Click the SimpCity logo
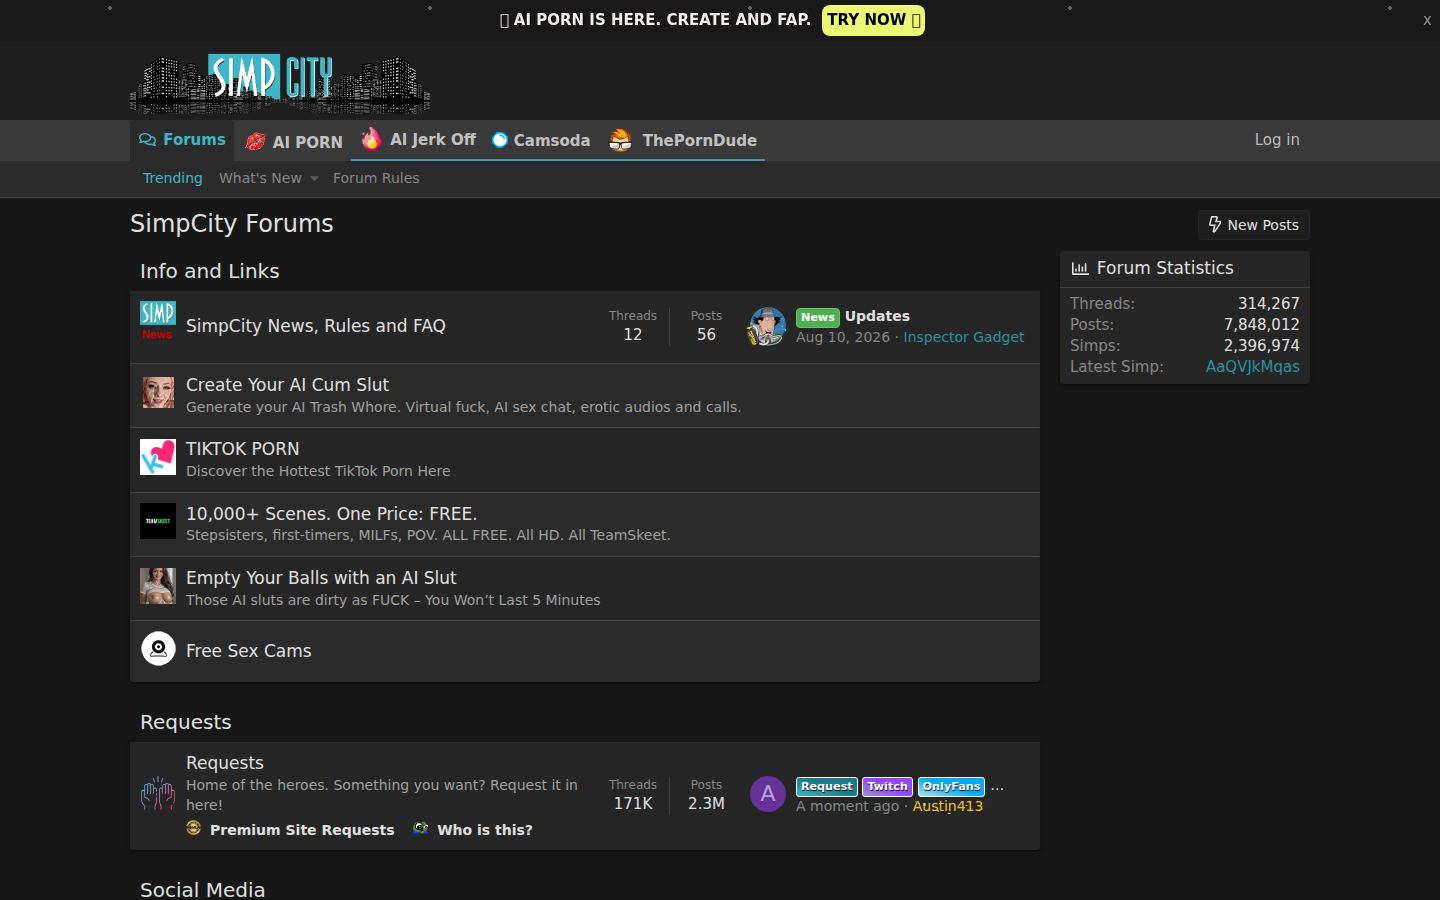 pos(280,82)
